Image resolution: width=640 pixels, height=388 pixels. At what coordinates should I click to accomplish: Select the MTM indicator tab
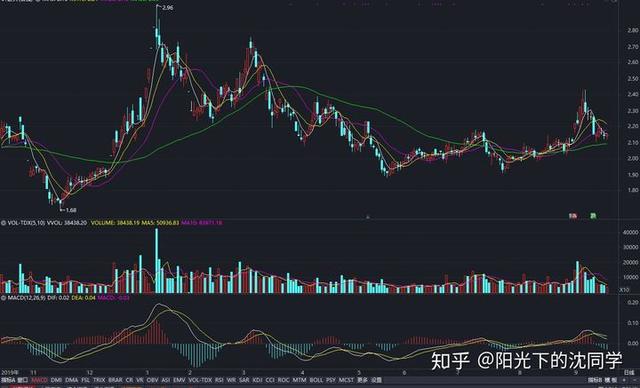[300, 380]
